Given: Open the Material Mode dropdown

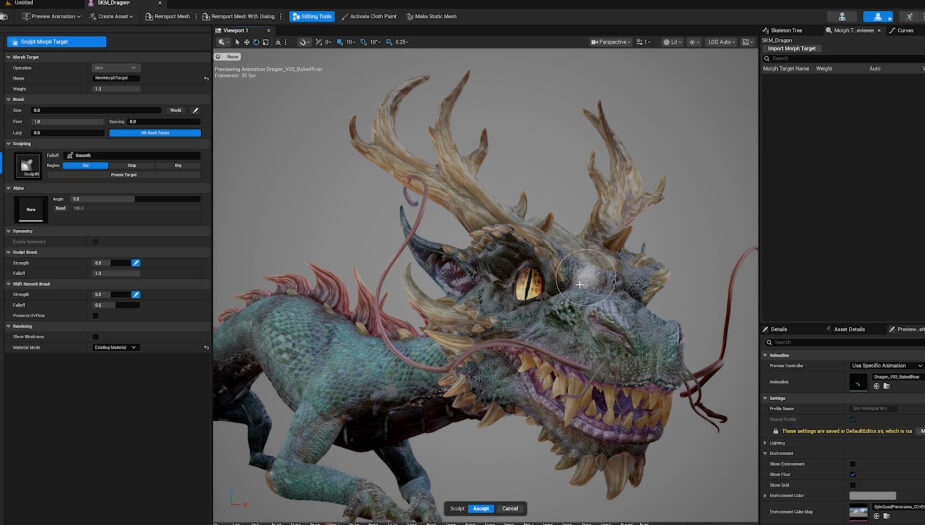Looking at the screenshot, I should point(116,347).
